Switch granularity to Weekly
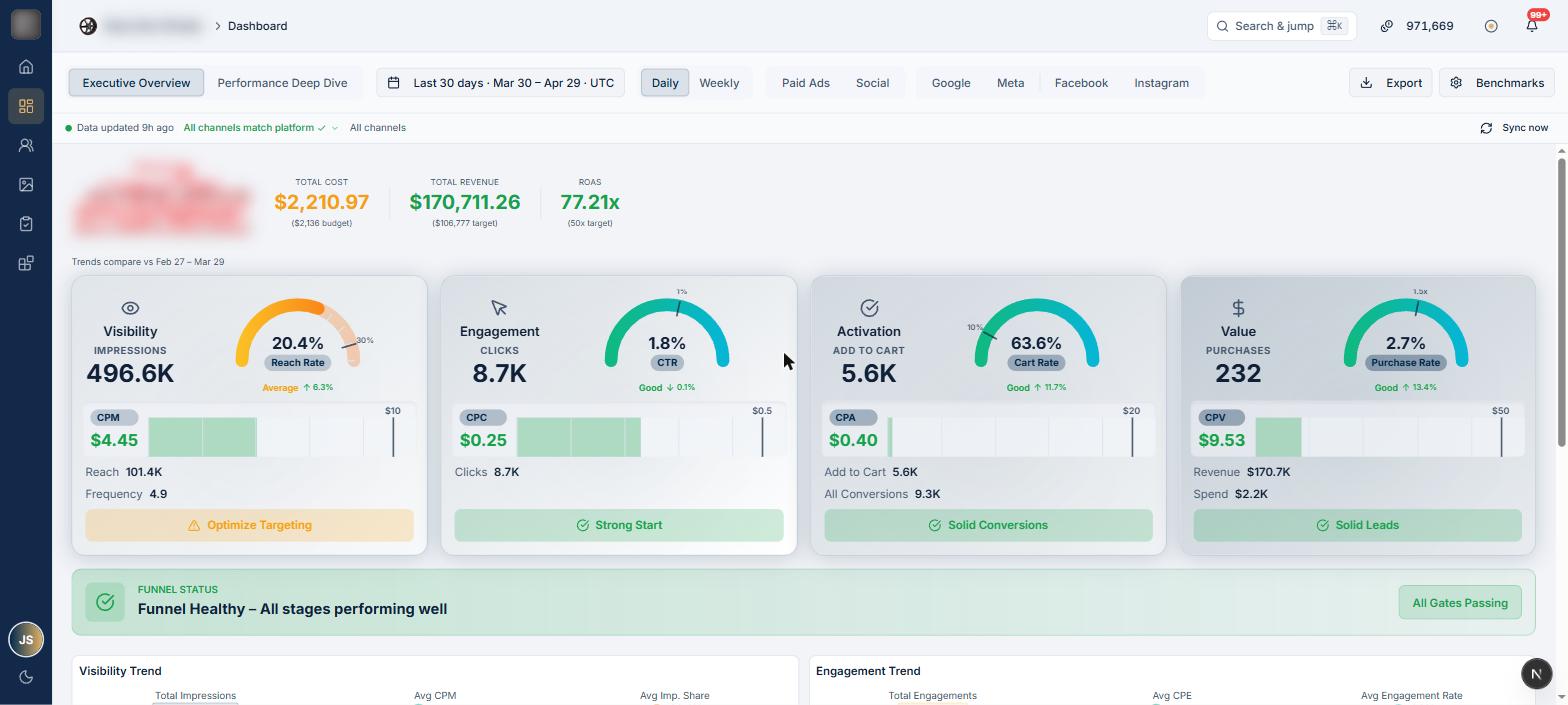 (719, 83)
